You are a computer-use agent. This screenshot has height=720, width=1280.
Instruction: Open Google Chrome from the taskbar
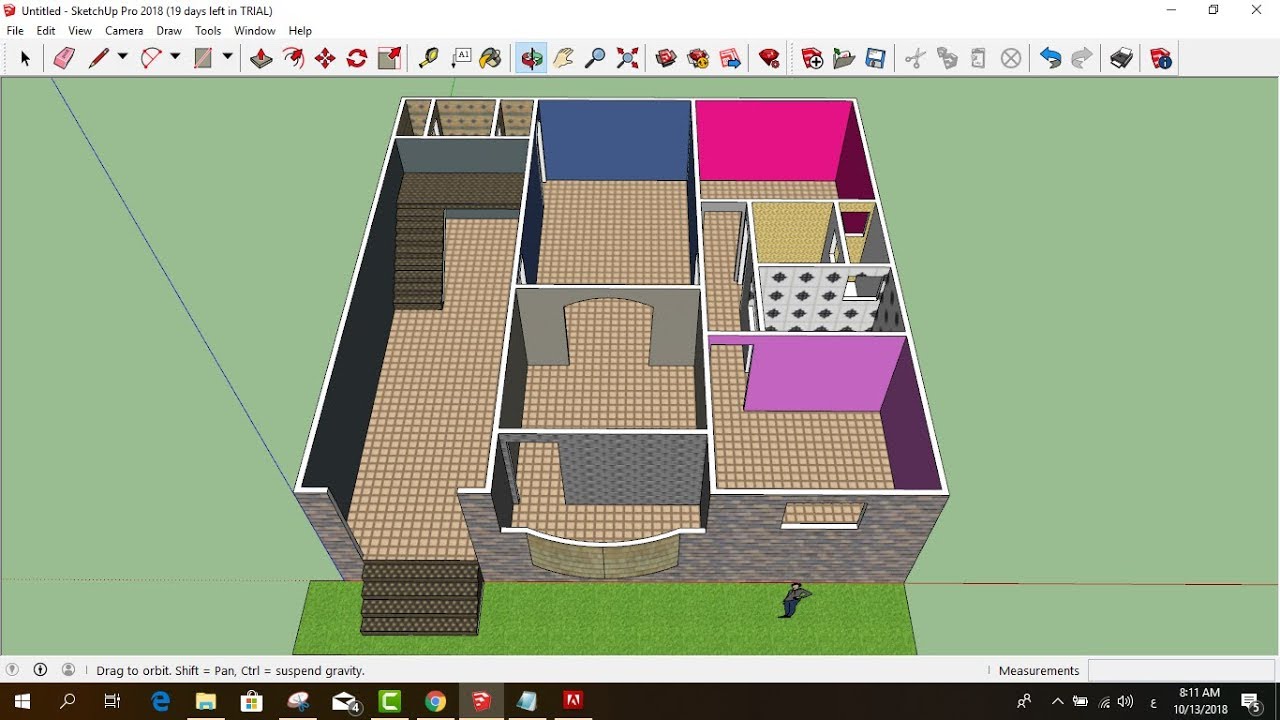(x=435, y=701)
